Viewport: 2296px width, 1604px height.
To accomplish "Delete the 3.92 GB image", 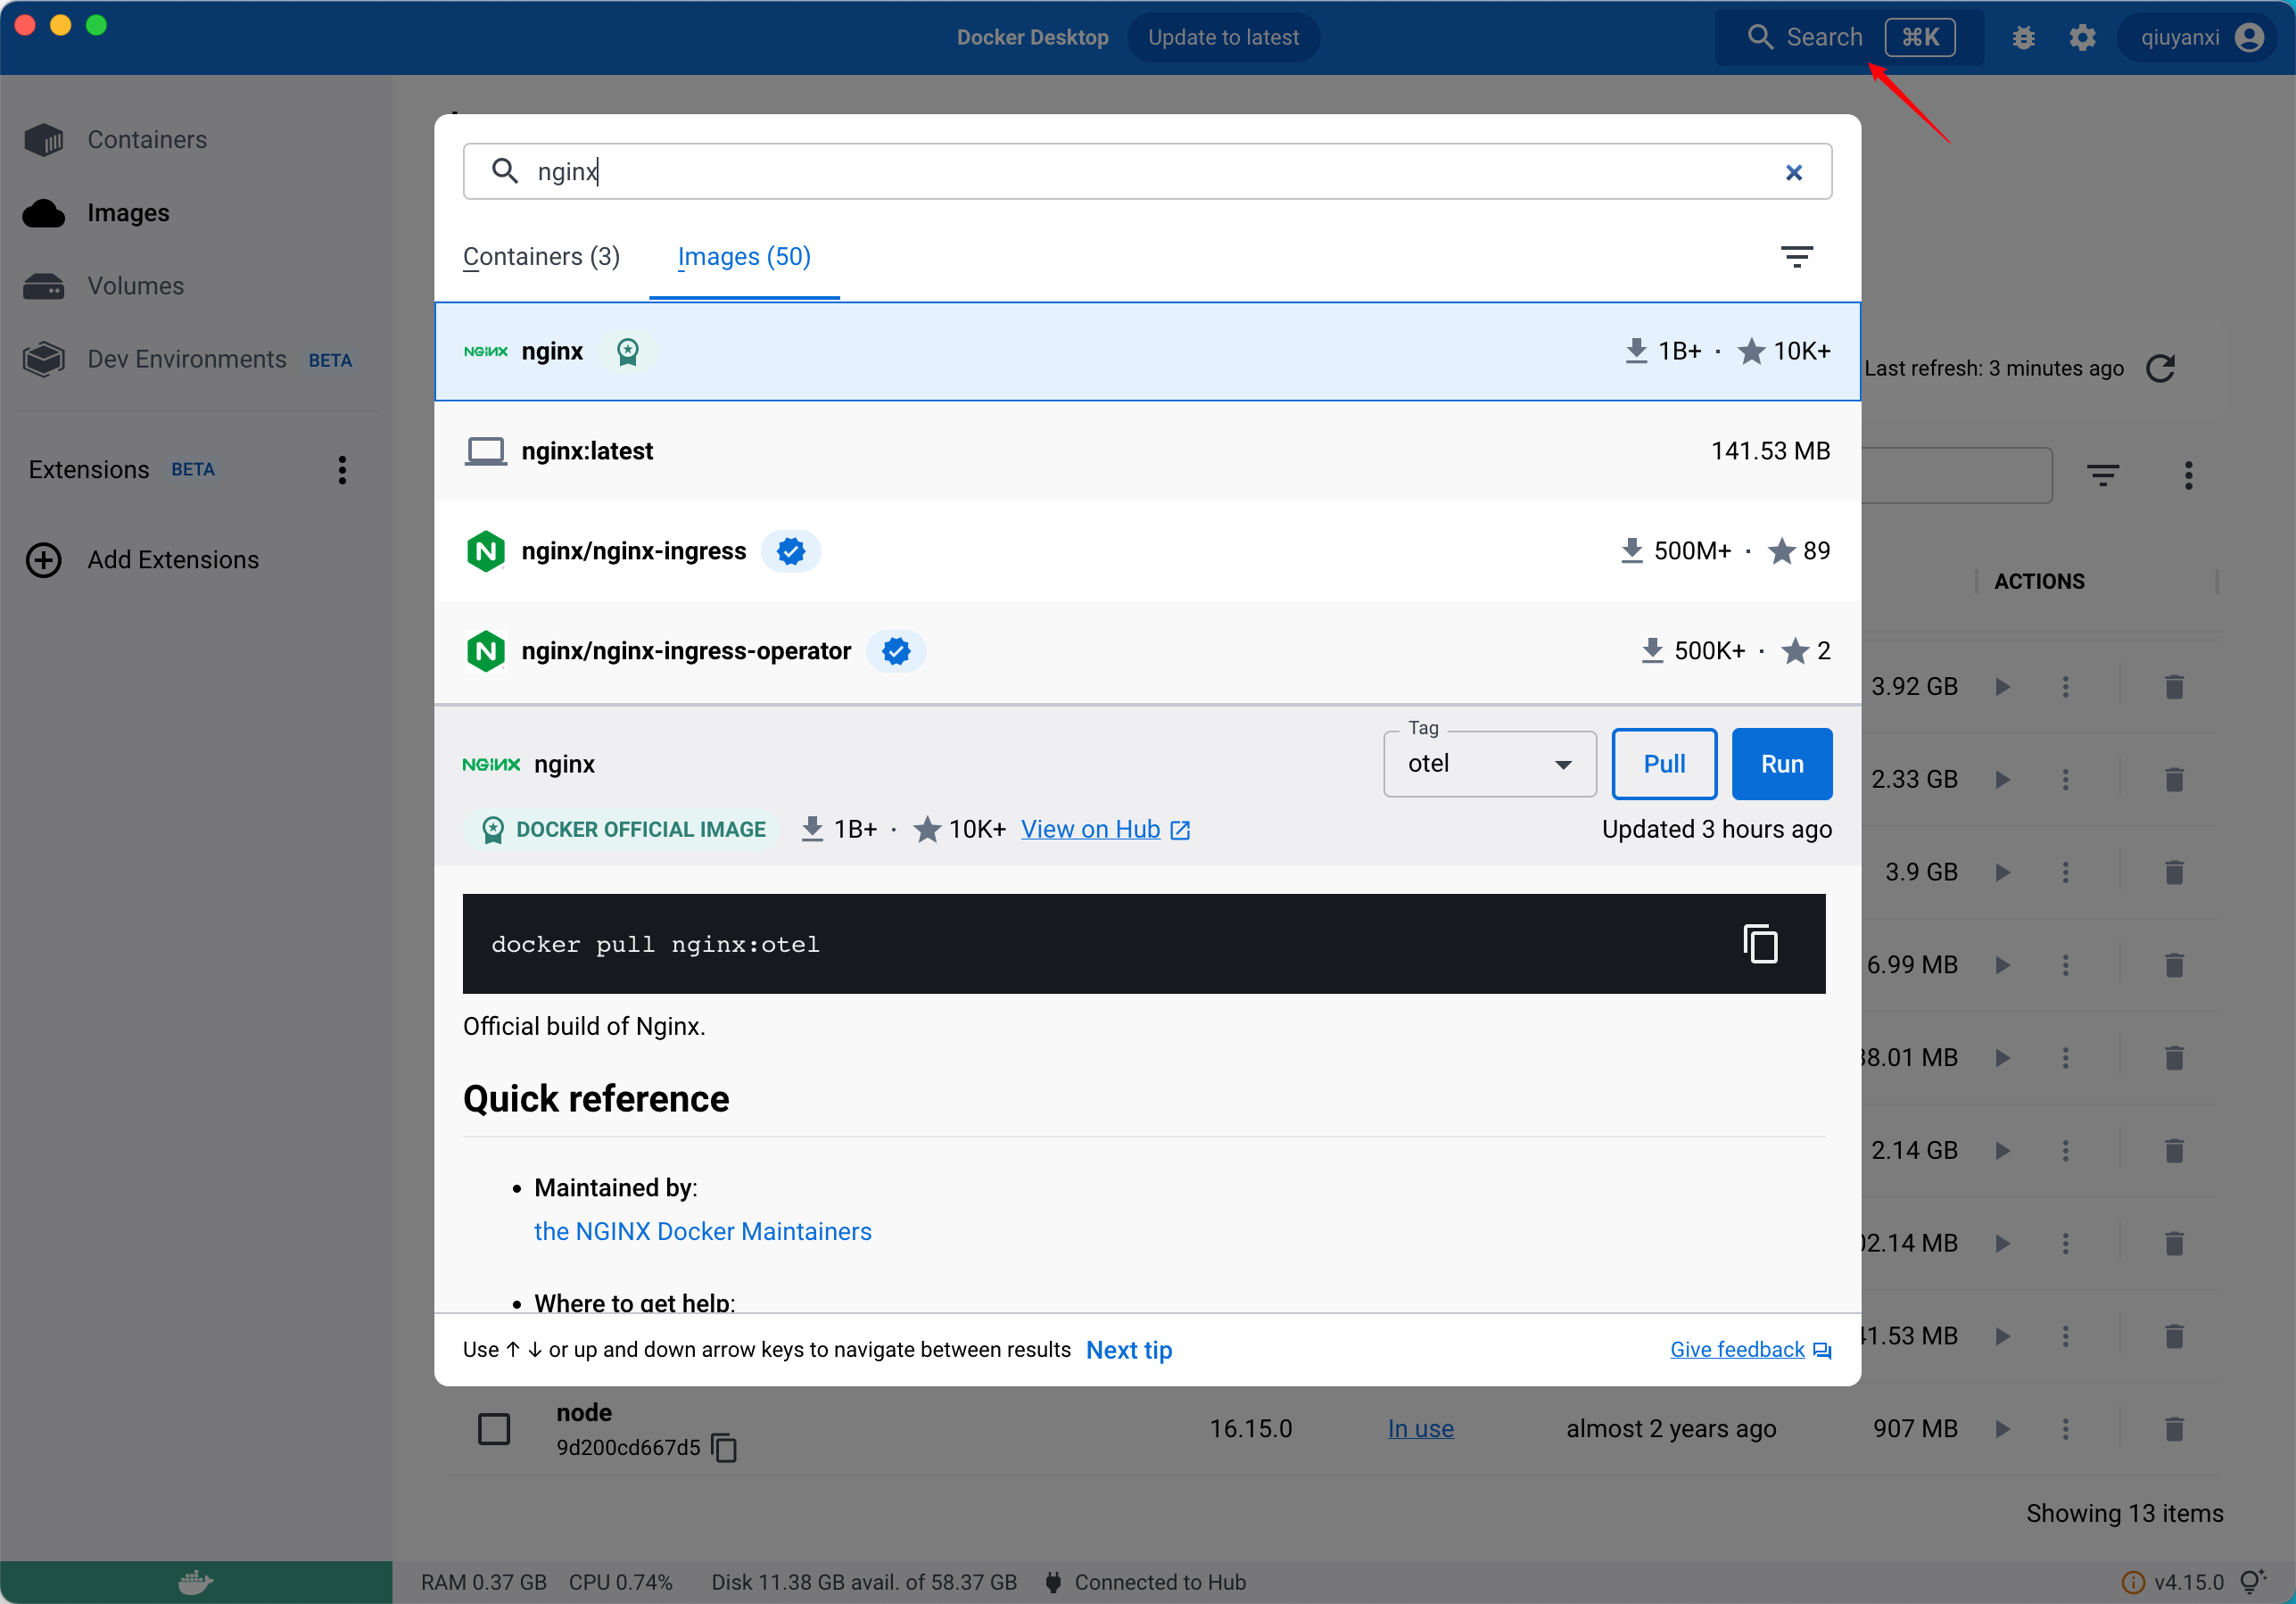I will coord(2174,687).
